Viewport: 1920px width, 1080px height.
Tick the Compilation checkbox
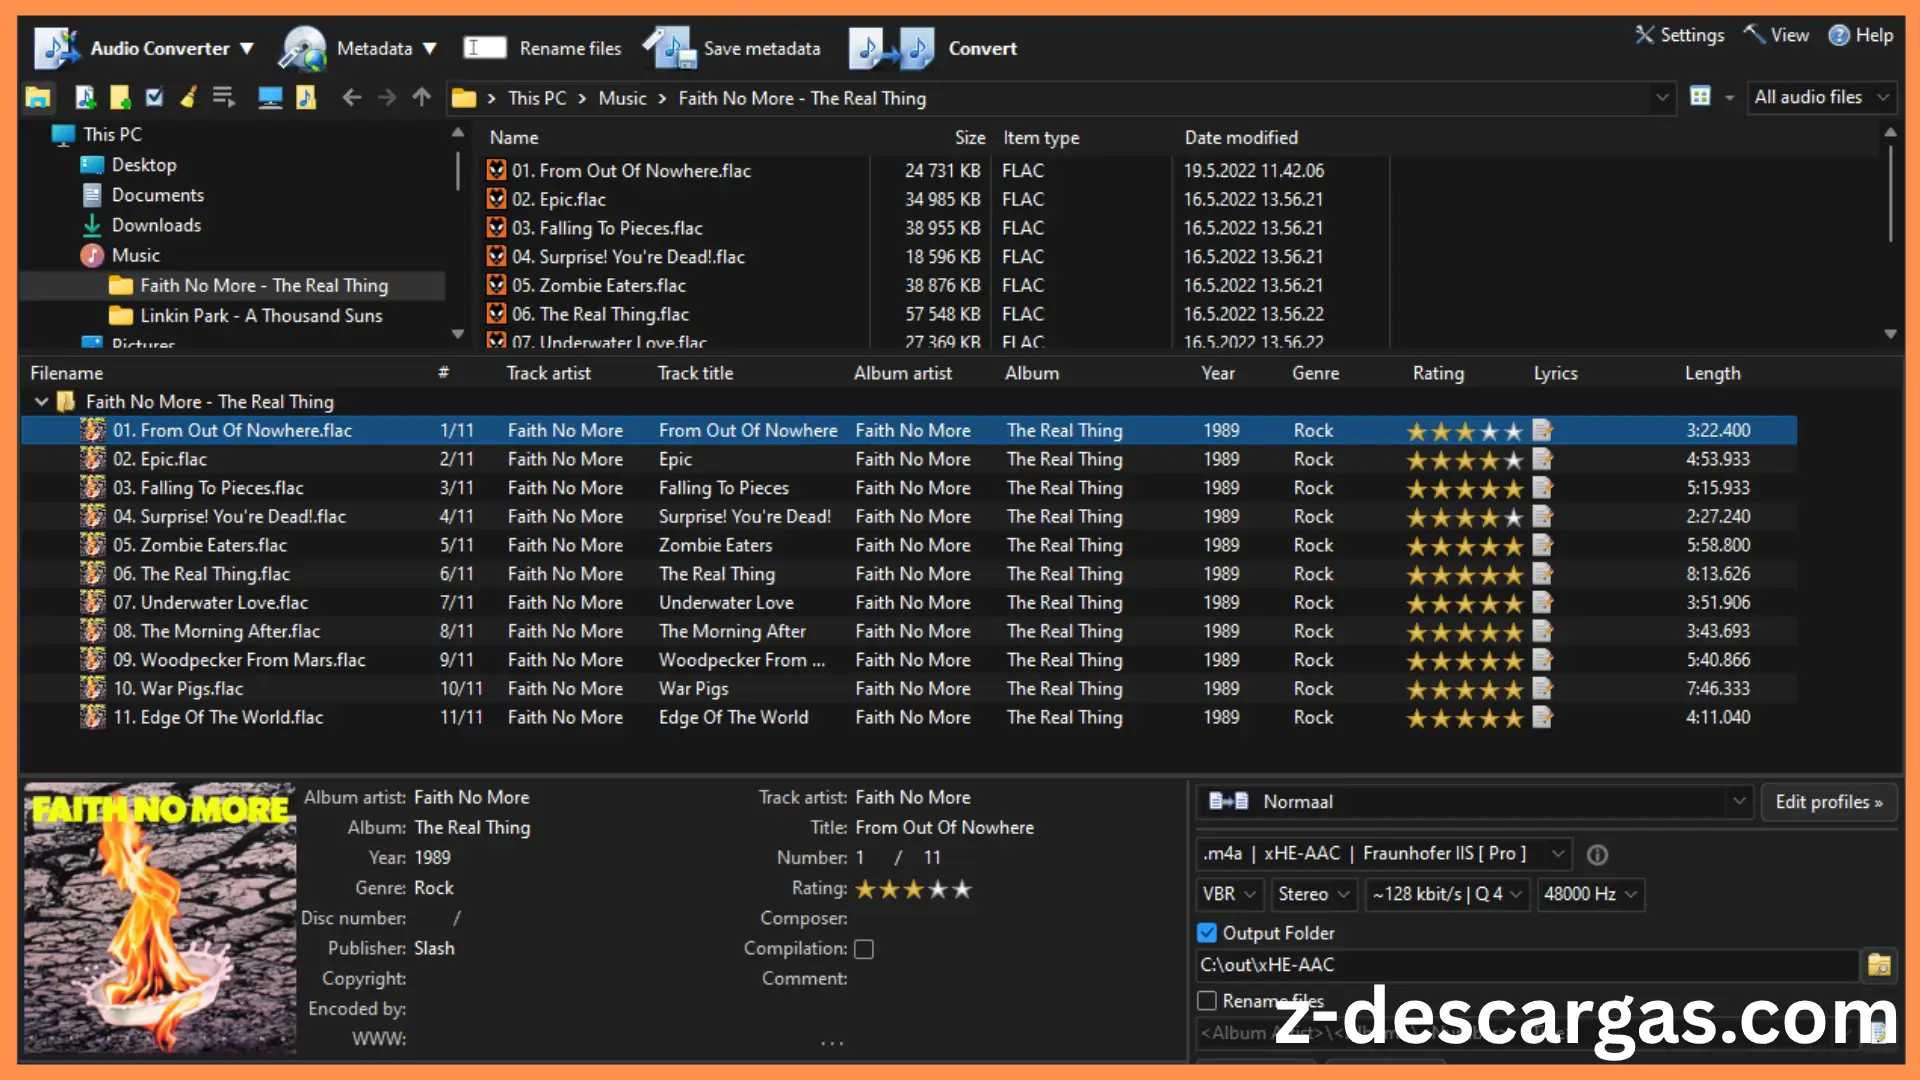click(x=864, y=949)
